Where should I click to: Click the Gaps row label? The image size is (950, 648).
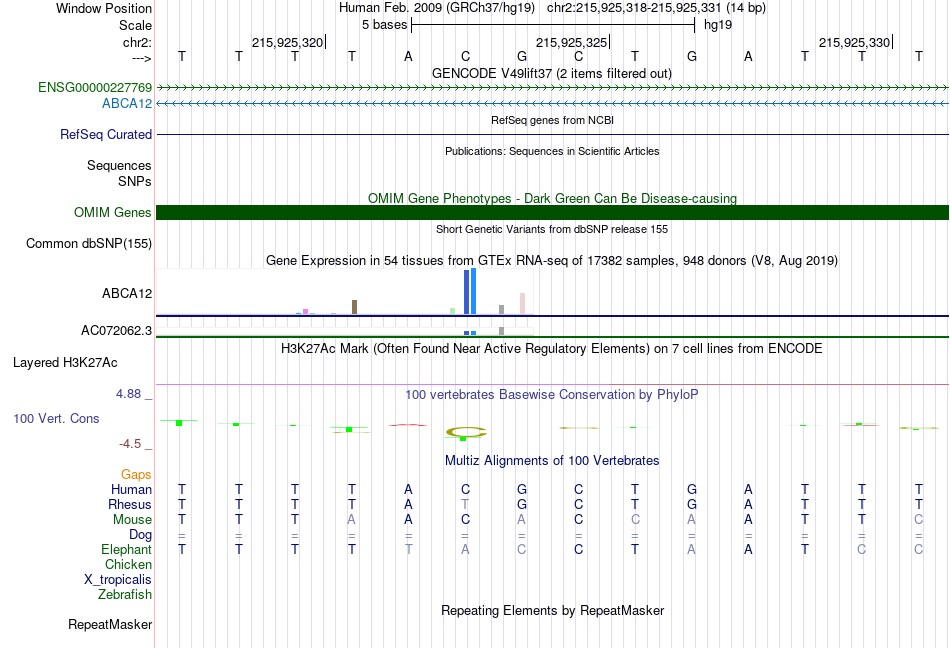(x=136, y=475)
